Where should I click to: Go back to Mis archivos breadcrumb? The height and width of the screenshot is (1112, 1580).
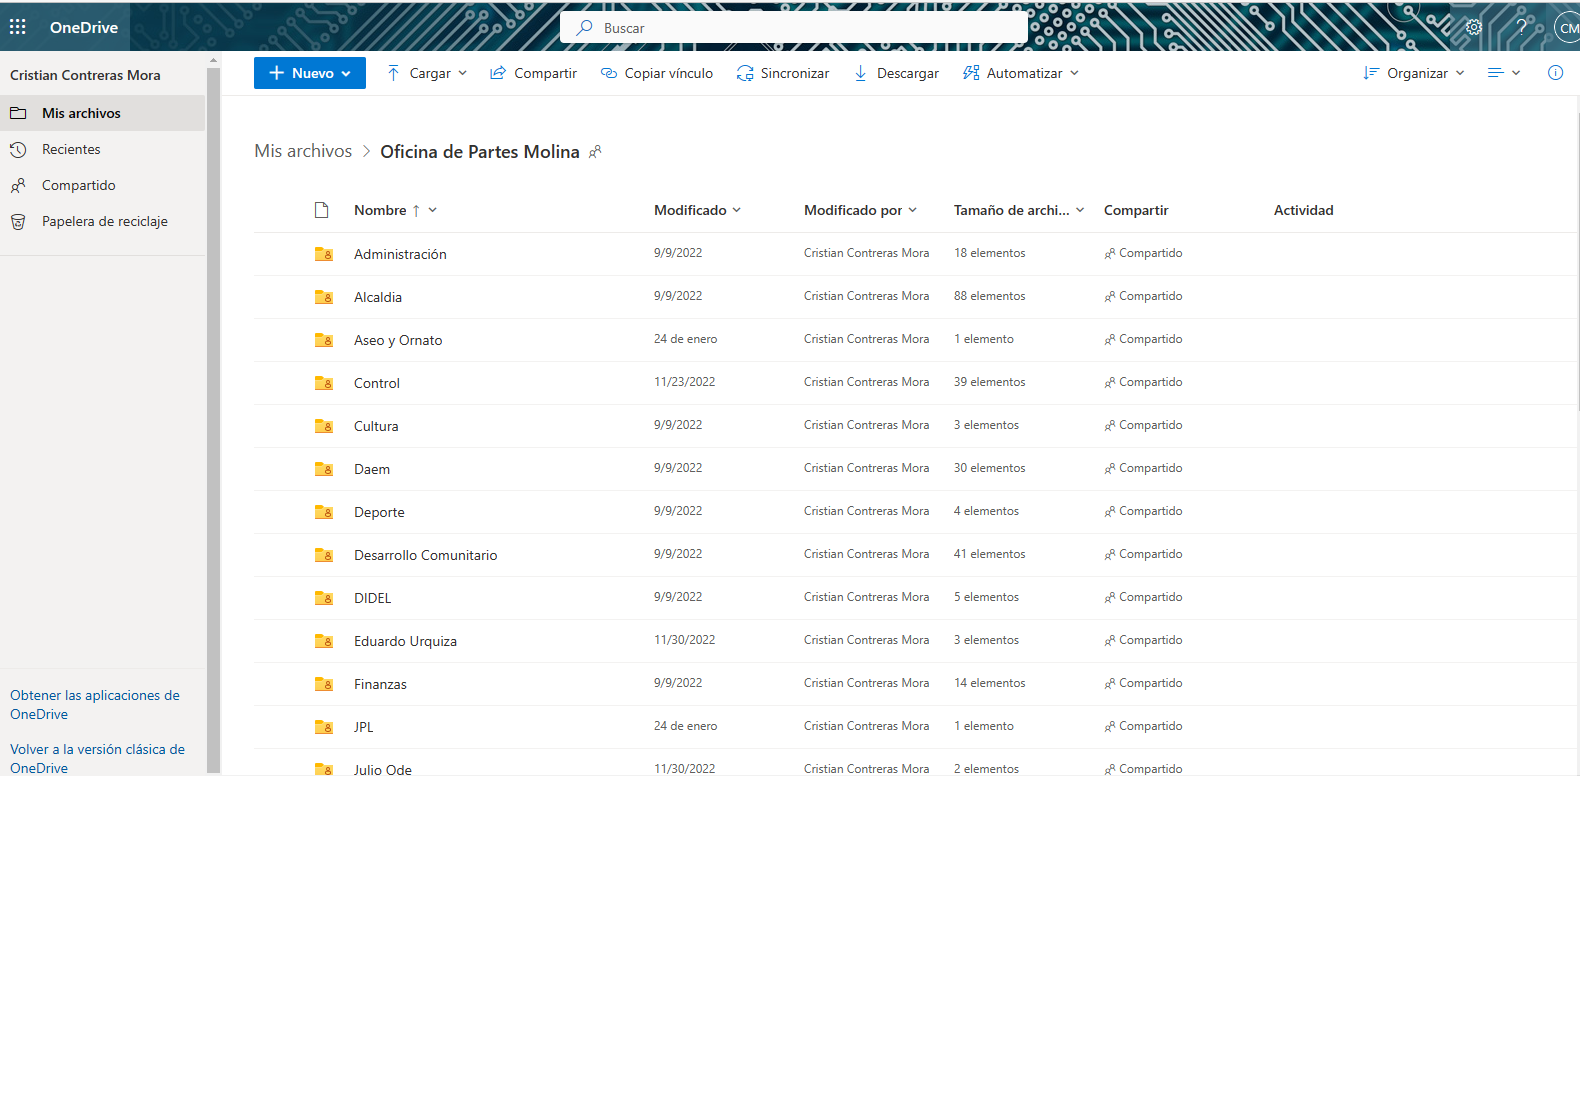coord(303,151)
